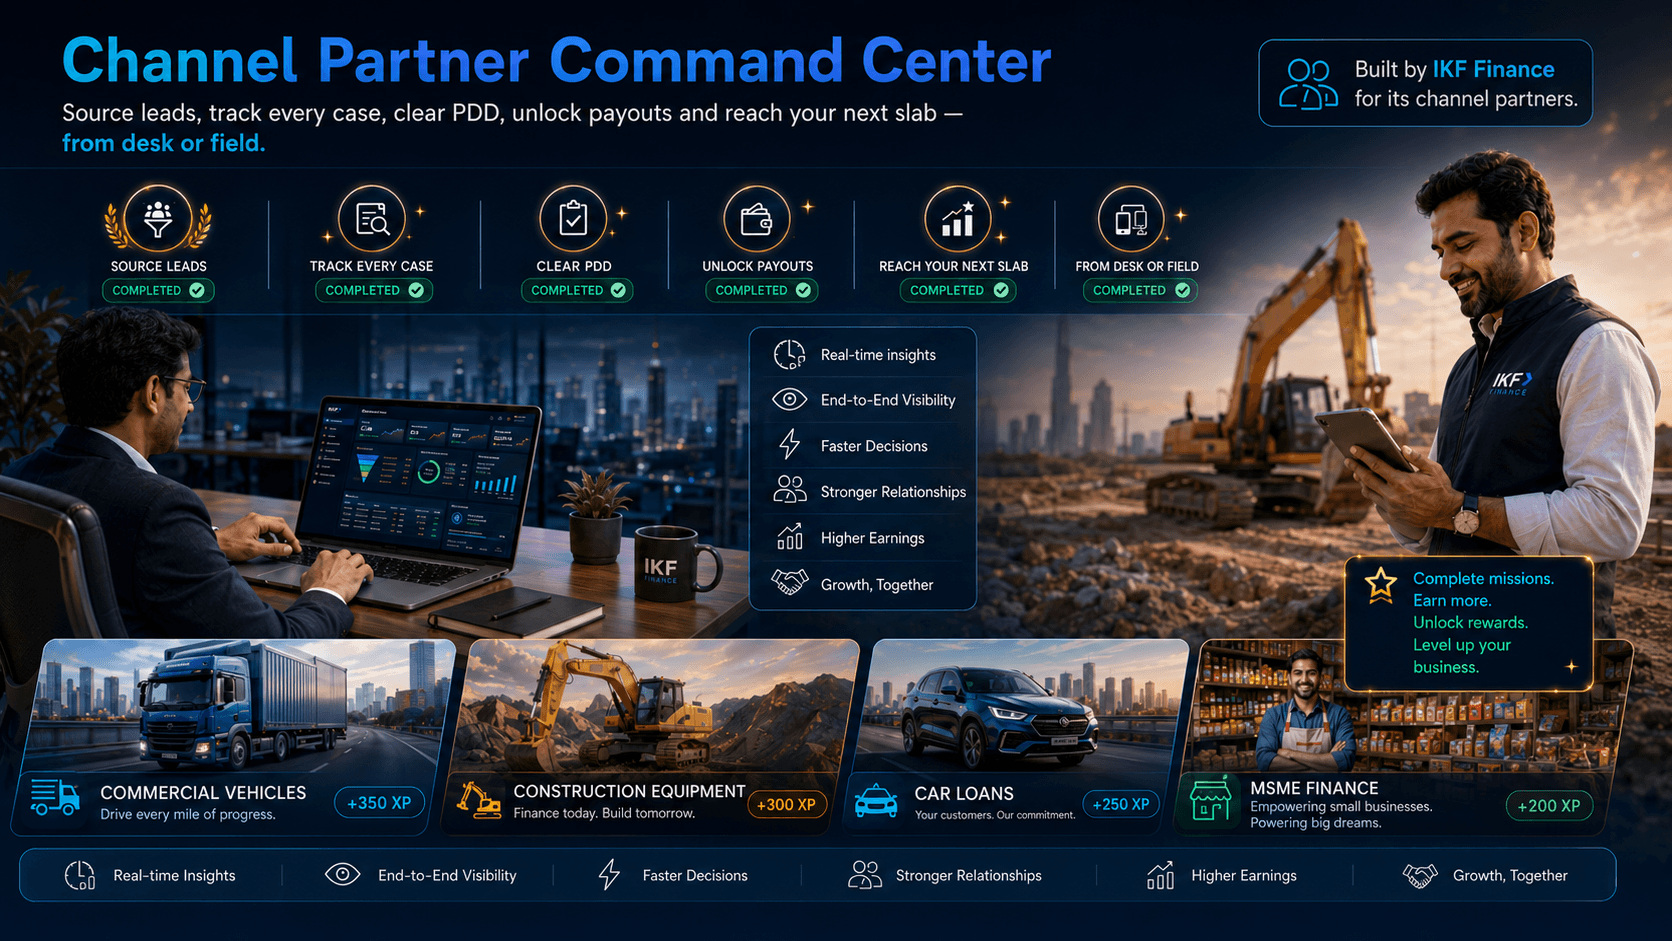Click the Stronger Relationships text in the bottom bar
Screen dimensions: 1672x941
click(x=968, y=876)
